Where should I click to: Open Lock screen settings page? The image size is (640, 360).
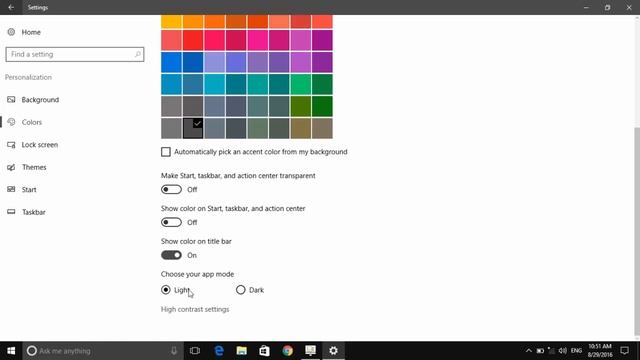[x=40, y=144]
